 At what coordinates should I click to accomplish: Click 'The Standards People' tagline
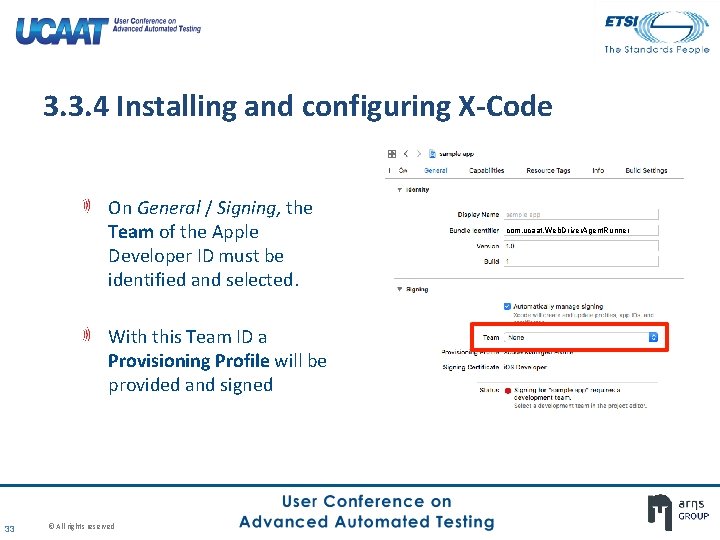(x=657, y=49)
